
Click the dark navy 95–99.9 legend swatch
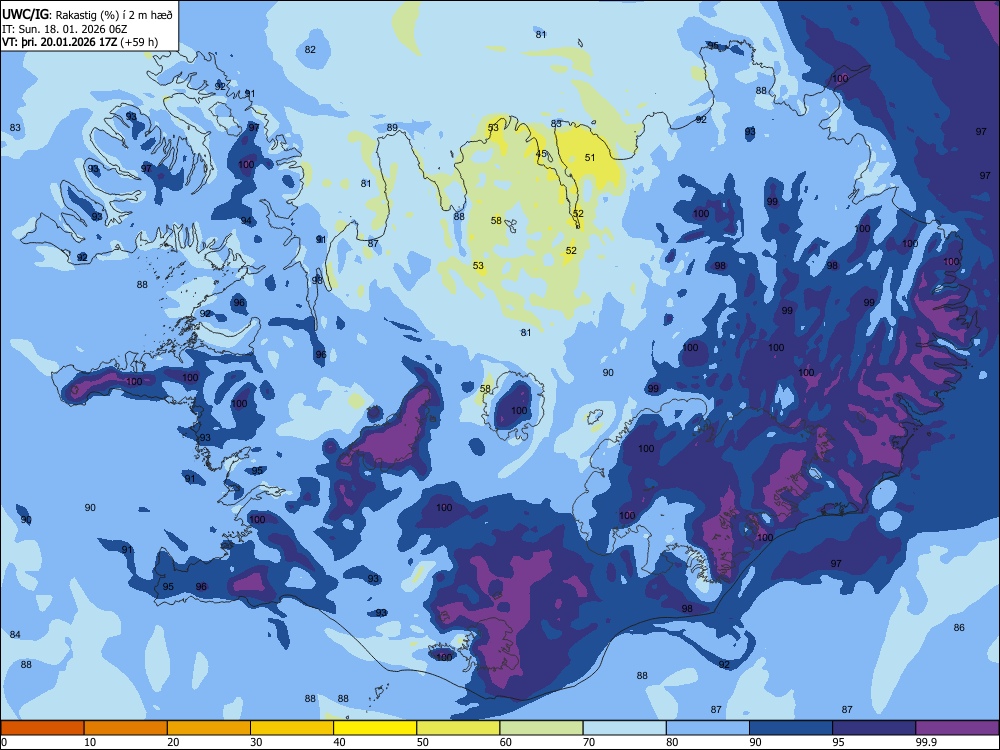click(874, 728)
